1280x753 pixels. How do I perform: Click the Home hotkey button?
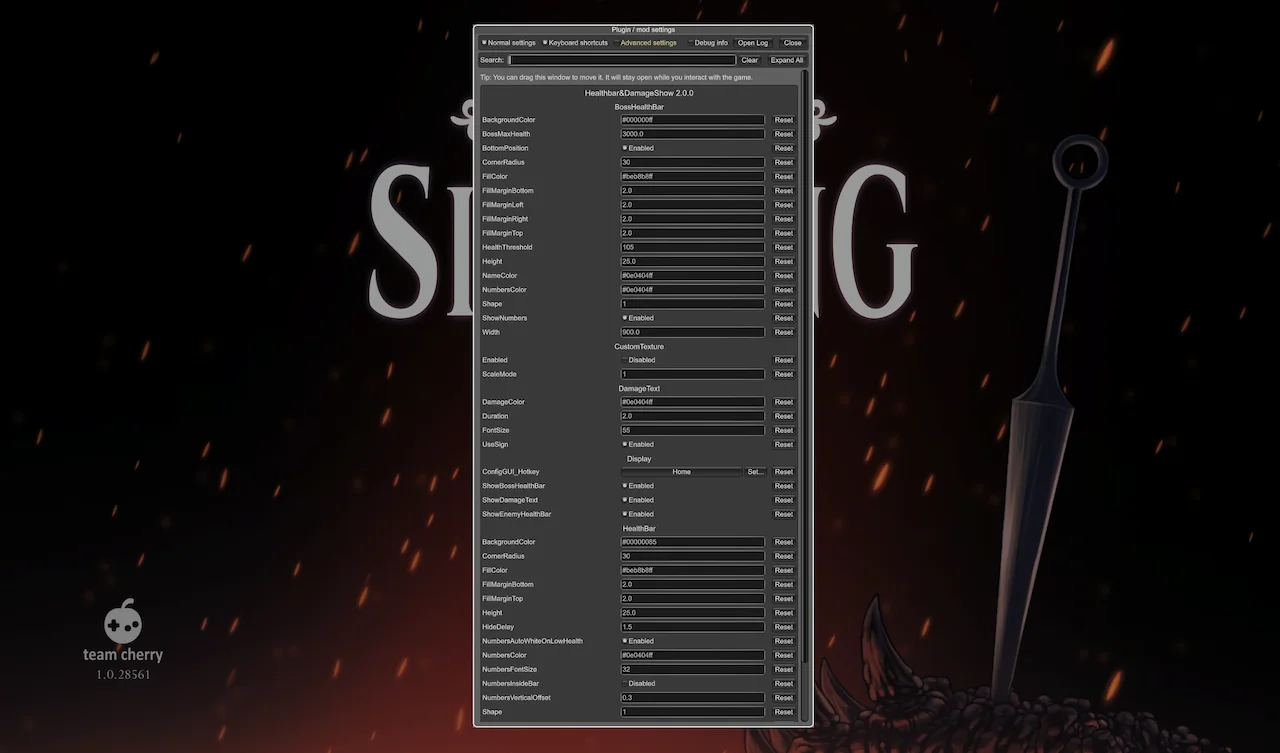pos(682,472)
